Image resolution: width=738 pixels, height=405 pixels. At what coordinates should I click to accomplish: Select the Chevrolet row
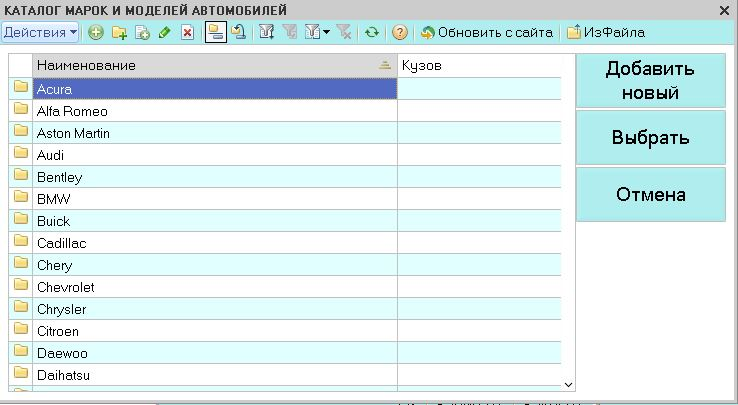click(285, 287)
